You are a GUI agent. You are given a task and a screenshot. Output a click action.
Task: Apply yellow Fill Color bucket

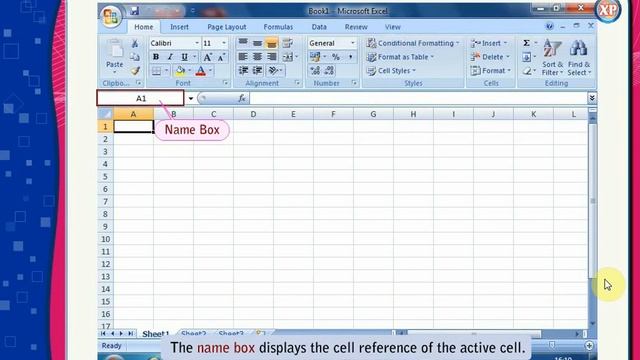[180, 71]
